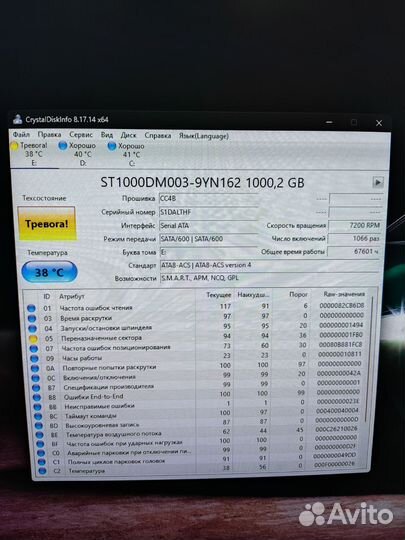This screenshot has height=540, width=405.
Task: Click the blue status dot for attribute 01
Action: (x=31, y=308)
